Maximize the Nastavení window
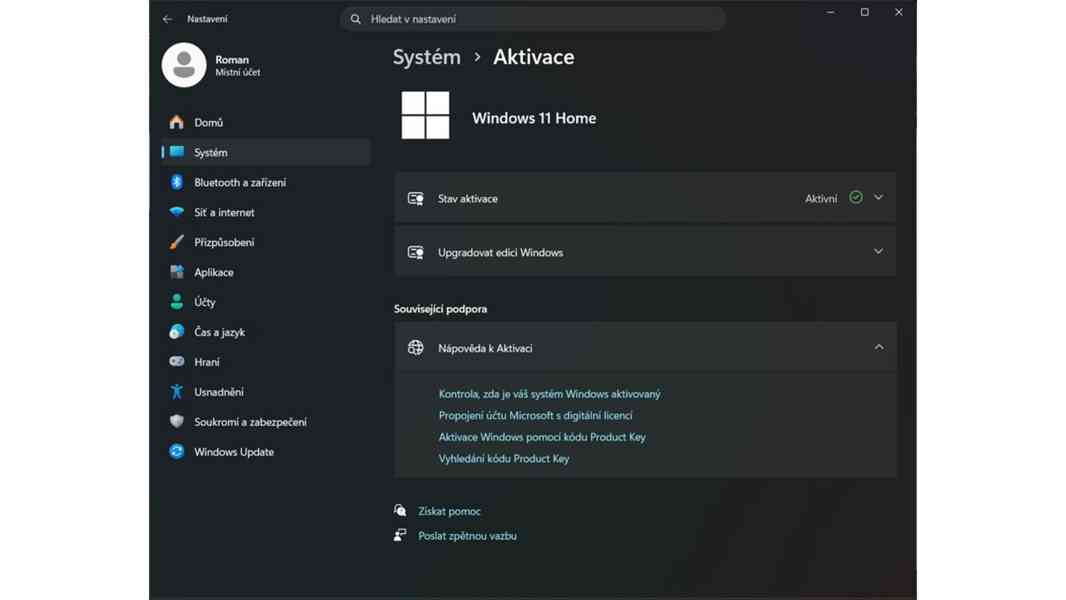The height and width of the screenshot is (600, 1066). 865,12
